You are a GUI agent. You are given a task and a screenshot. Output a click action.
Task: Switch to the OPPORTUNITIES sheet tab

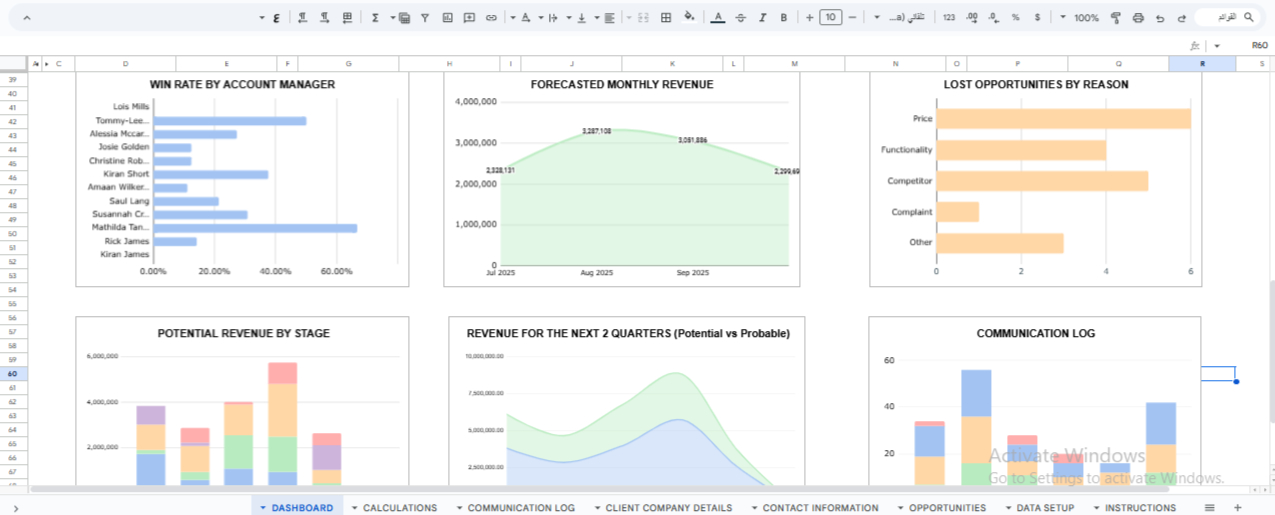click(947, 508)
